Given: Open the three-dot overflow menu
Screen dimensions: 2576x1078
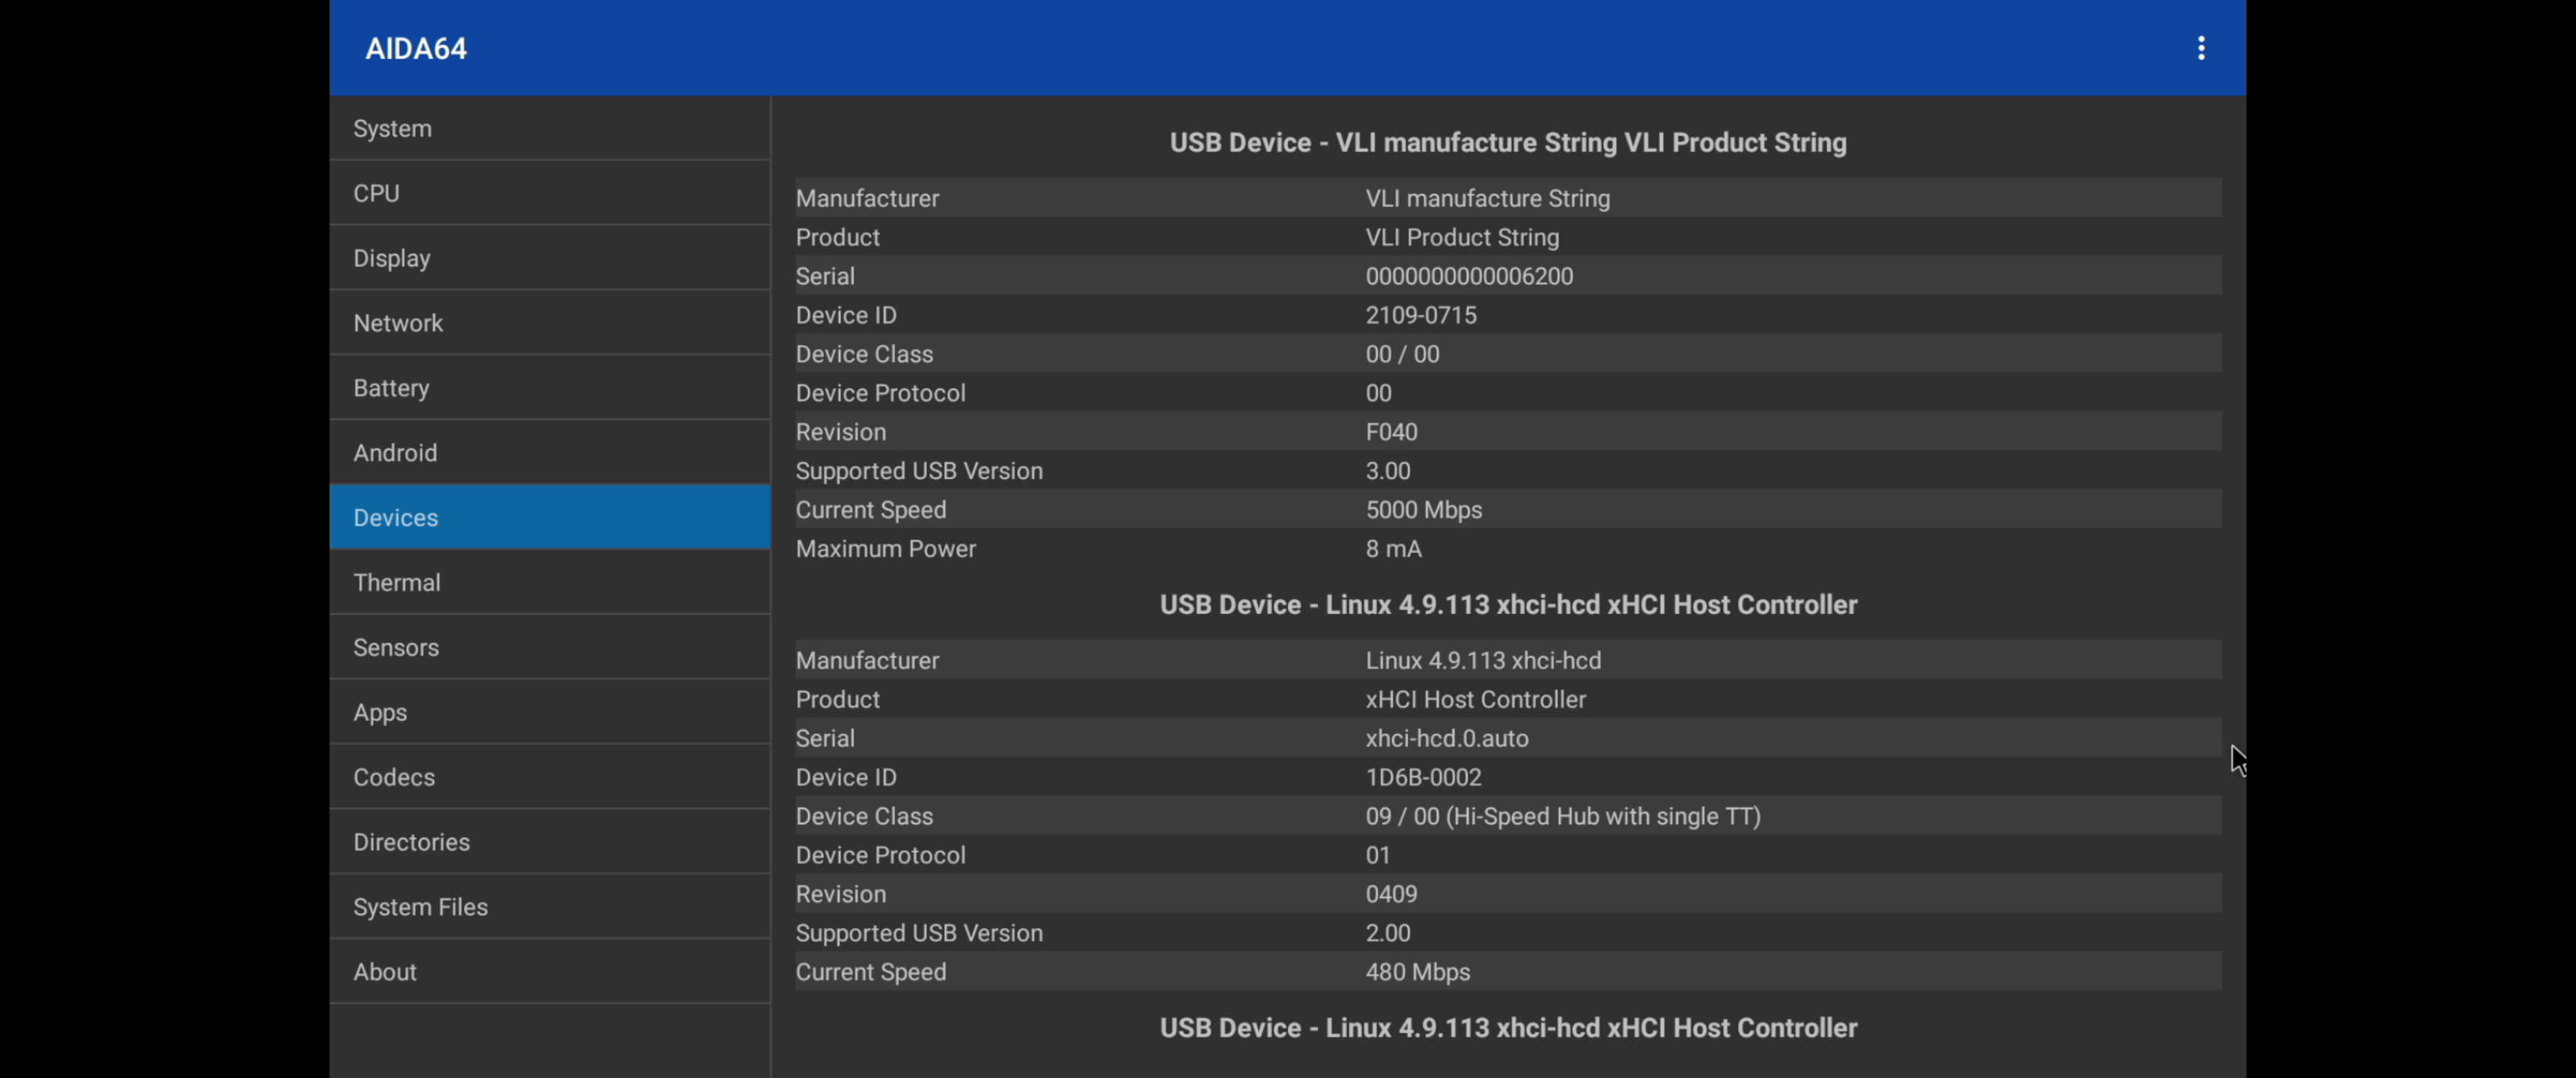Looking at the screenshot, I should pyautogui.click(x=2200, y=48).
